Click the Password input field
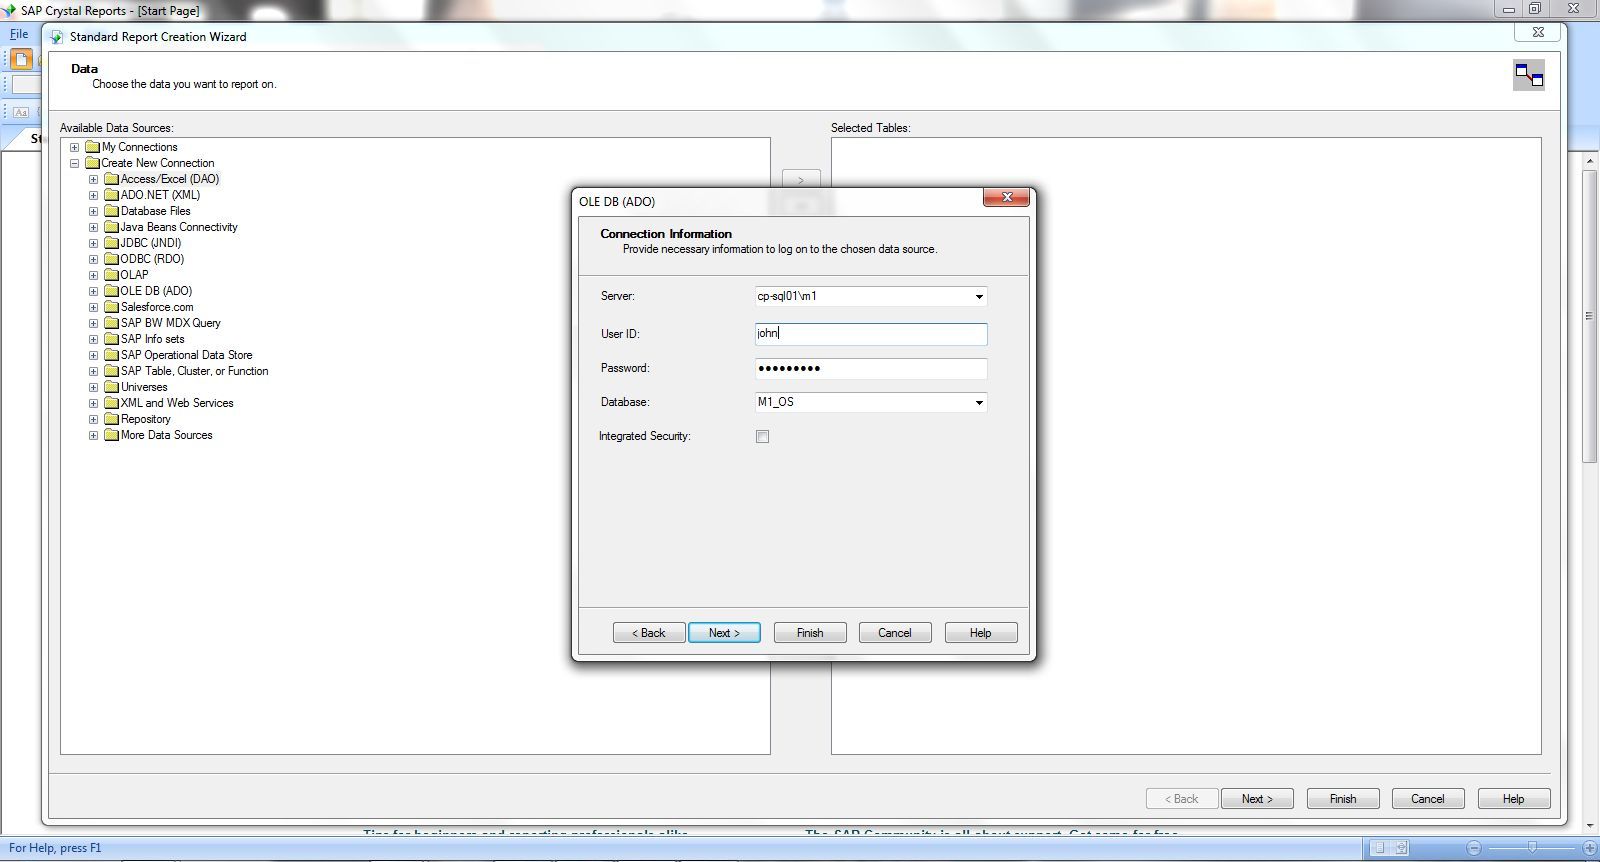Screen dimensions: 1600x862 pyautogui.click(x=870, y=368)
